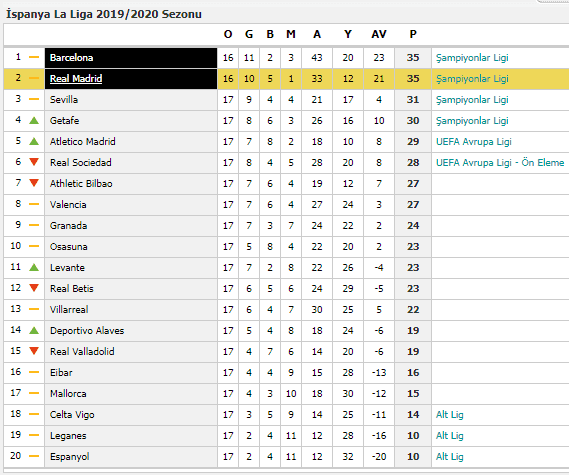The width and height of the screenshot is (569, 475).
Task: Click the green up arrow beside Levante
Action: point(34,267)
